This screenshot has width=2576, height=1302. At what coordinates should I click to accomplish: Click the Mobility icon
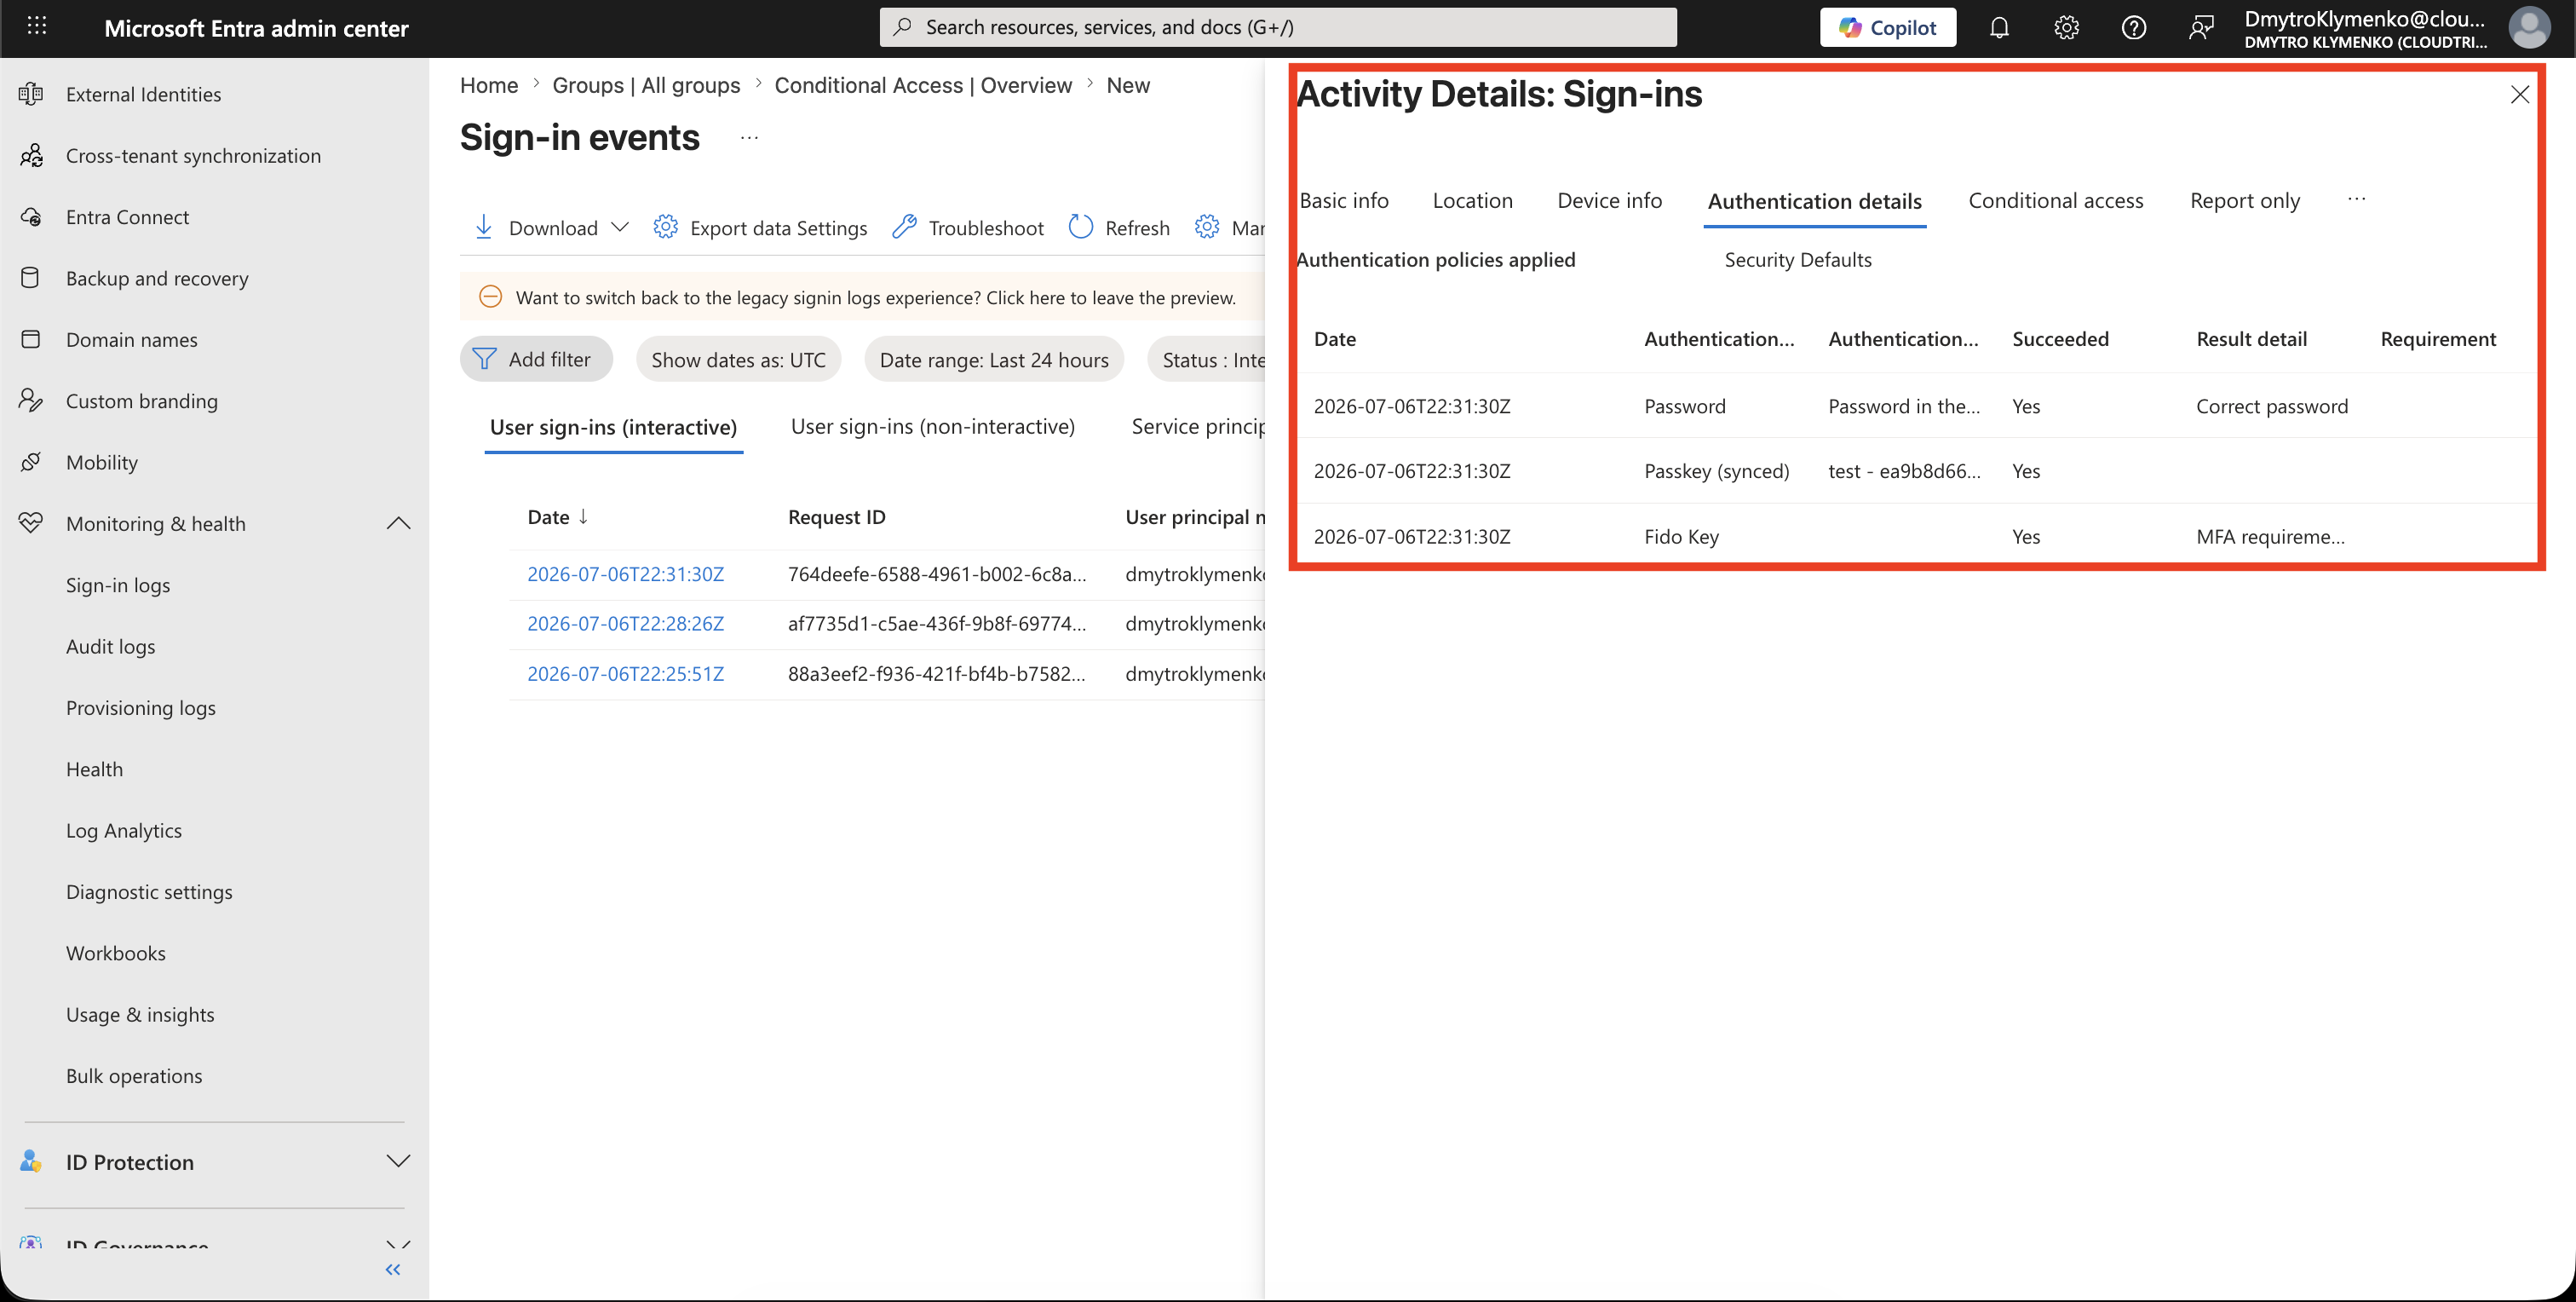pos(31,462)
